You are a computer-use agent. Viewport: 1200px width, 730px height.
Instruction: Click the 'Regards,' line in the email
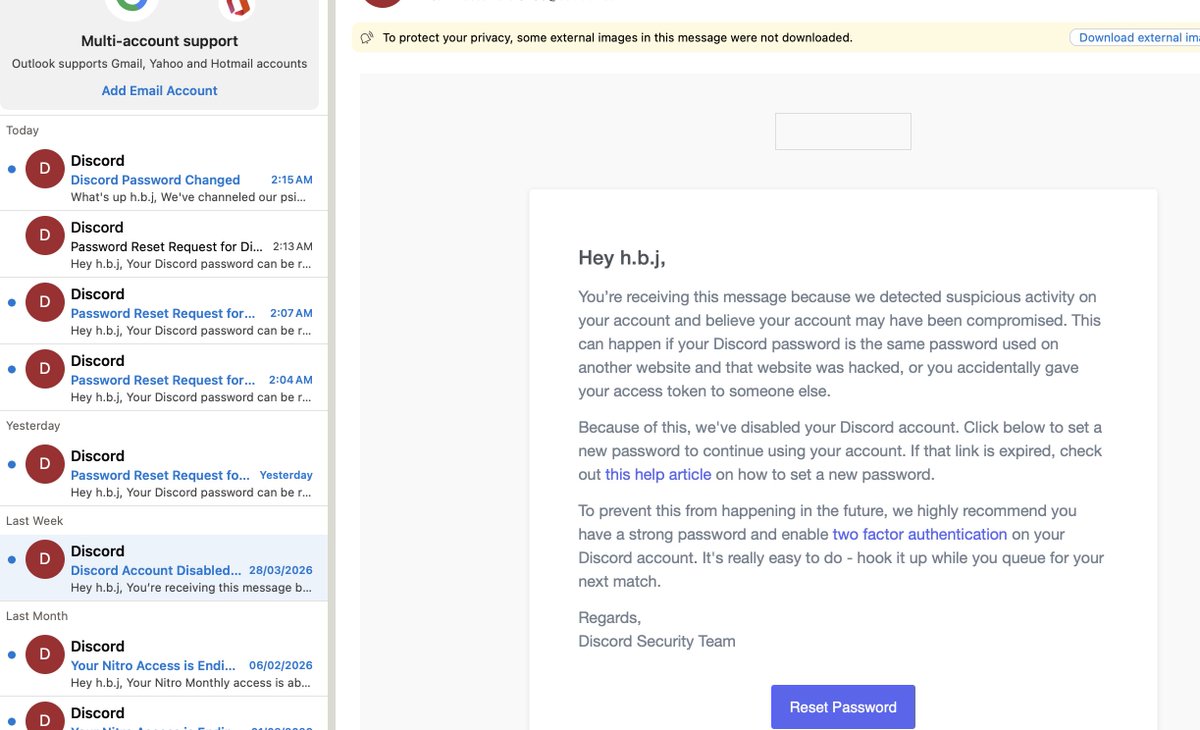click(x=610, y=617)
